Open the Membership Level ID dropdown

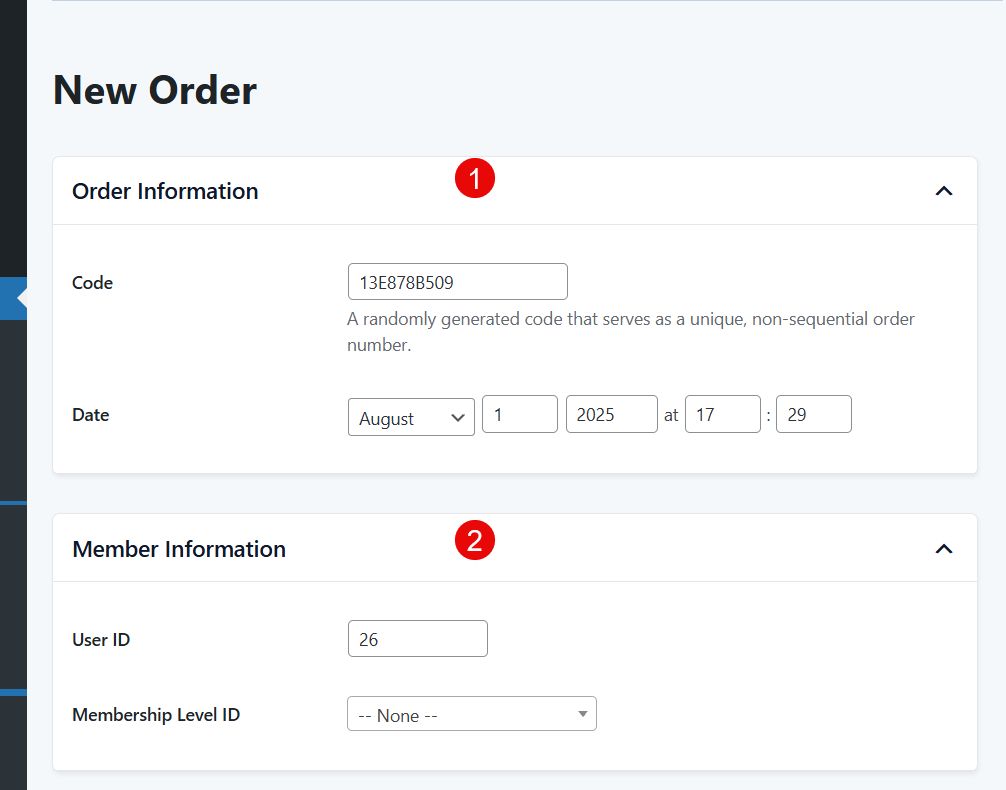point(472,714)
